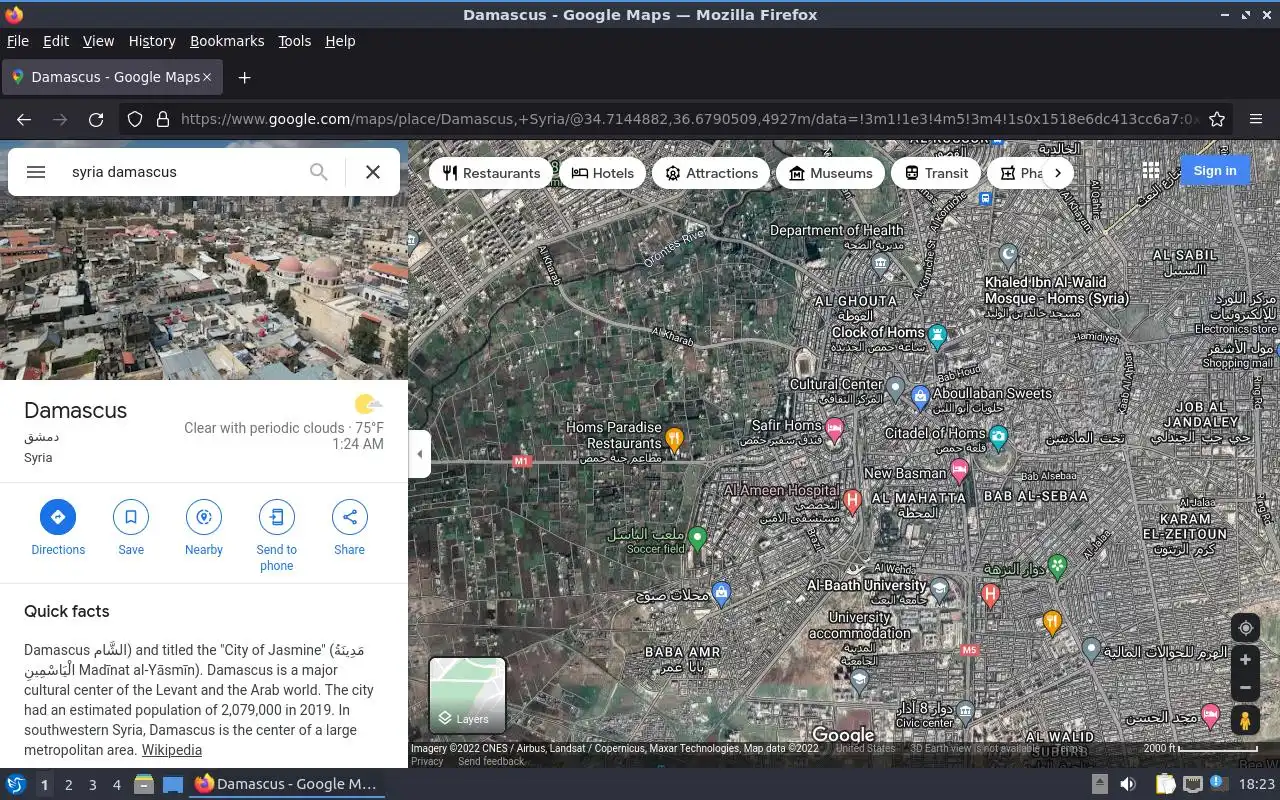Screen dimensions: 1280x800
Task: Open the Wikipedia link
Action: (x=171, y=750)
